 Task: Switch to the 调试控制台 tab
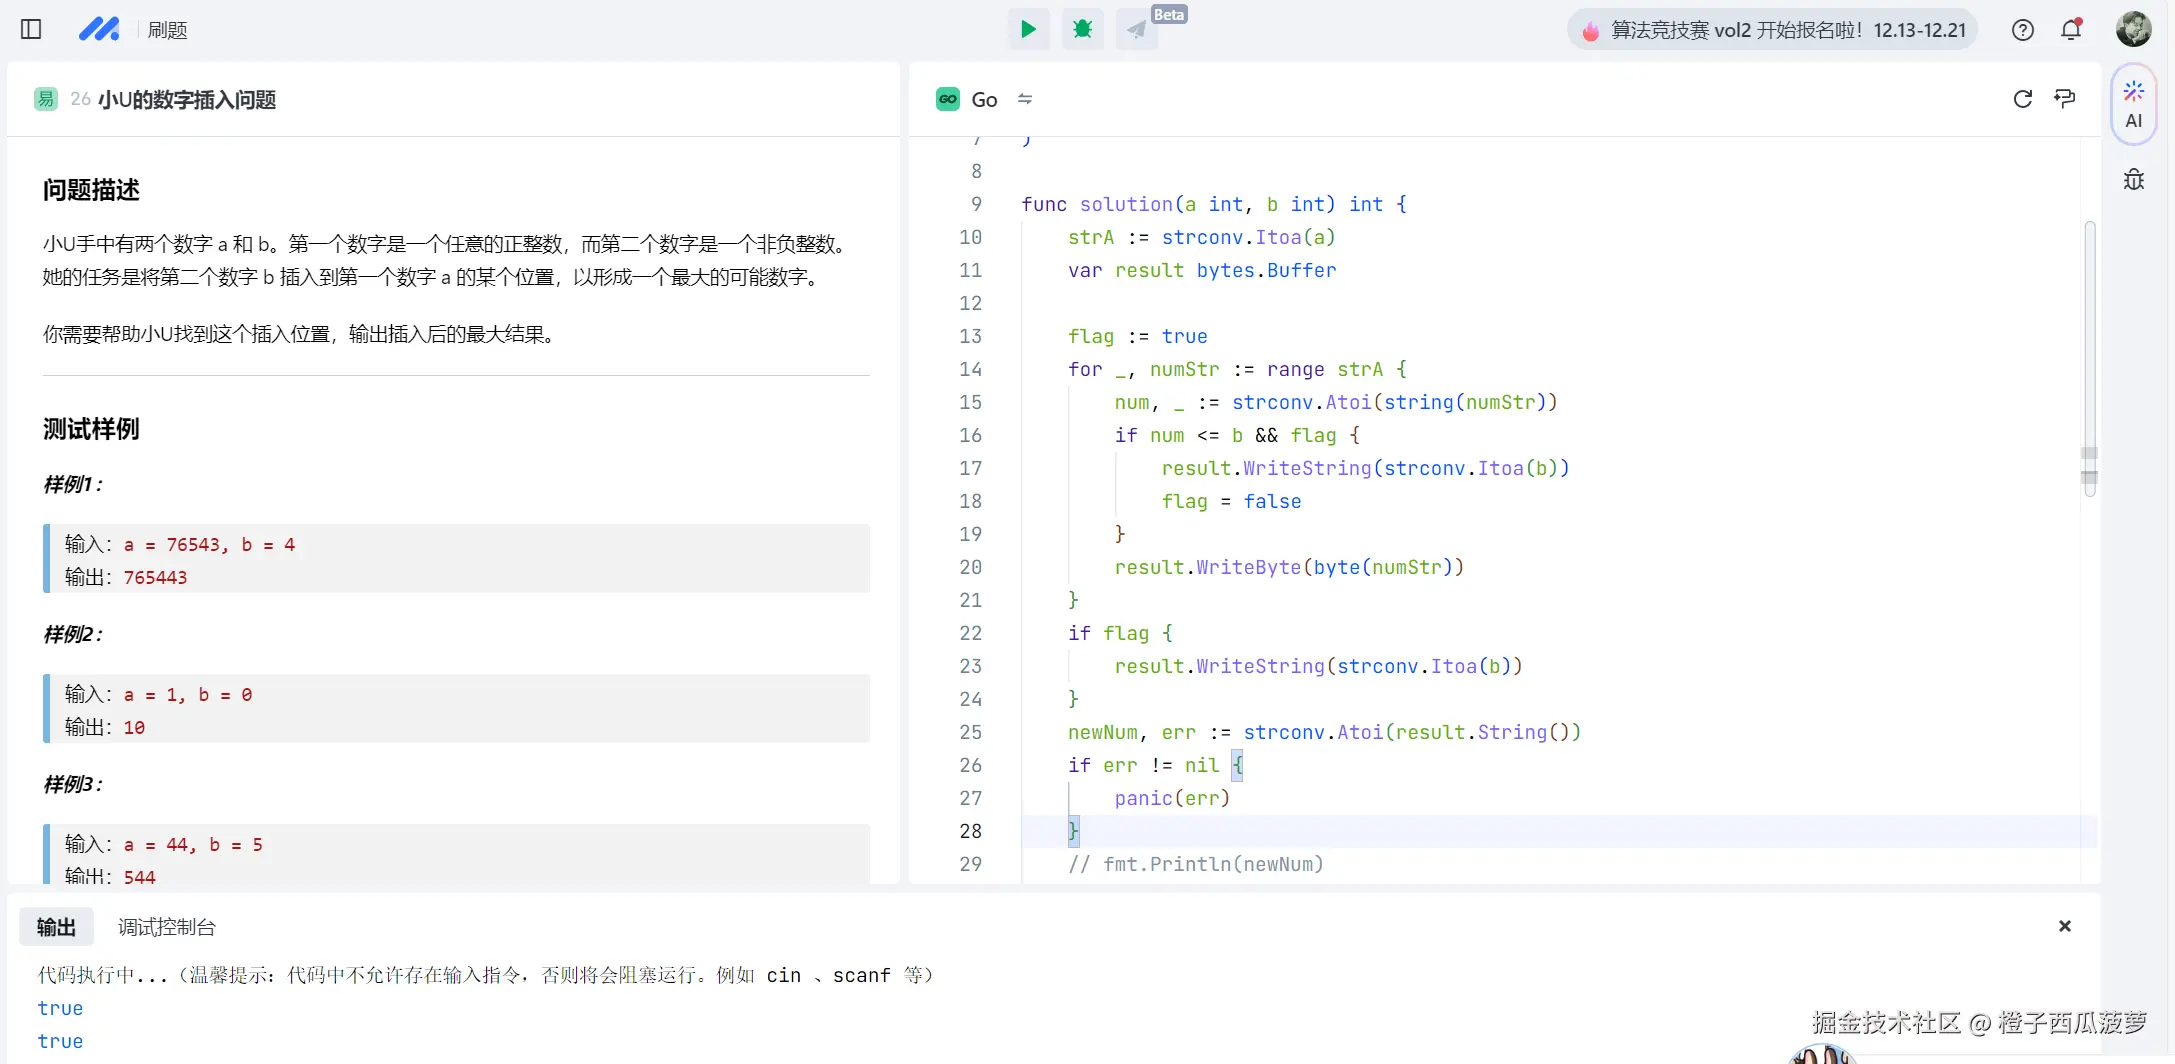click(x=166, y=927)
